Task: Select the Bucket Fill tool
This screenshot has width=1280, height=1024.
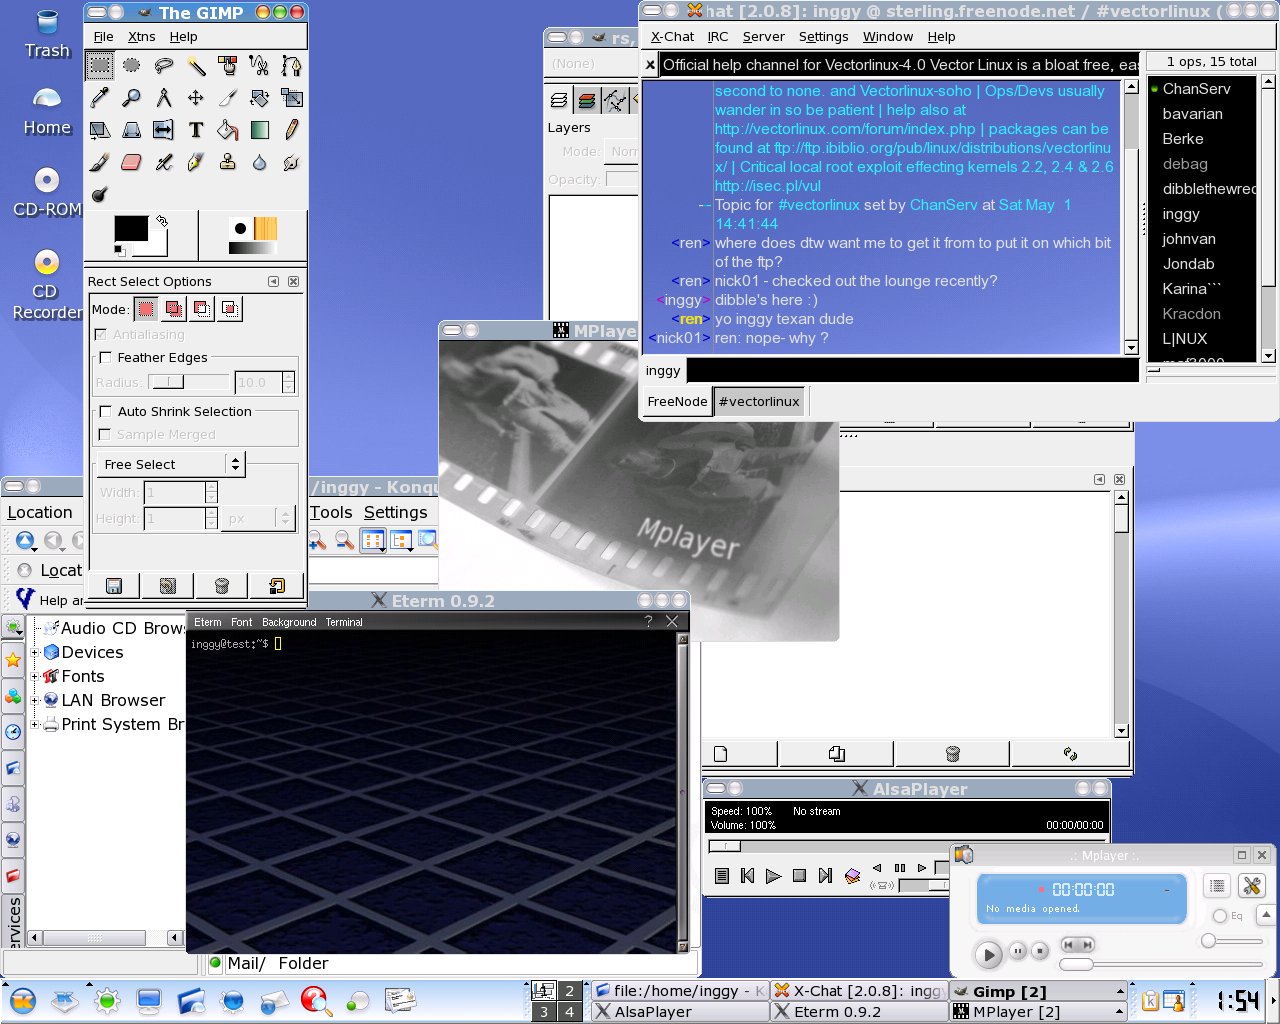Action: 228,130
